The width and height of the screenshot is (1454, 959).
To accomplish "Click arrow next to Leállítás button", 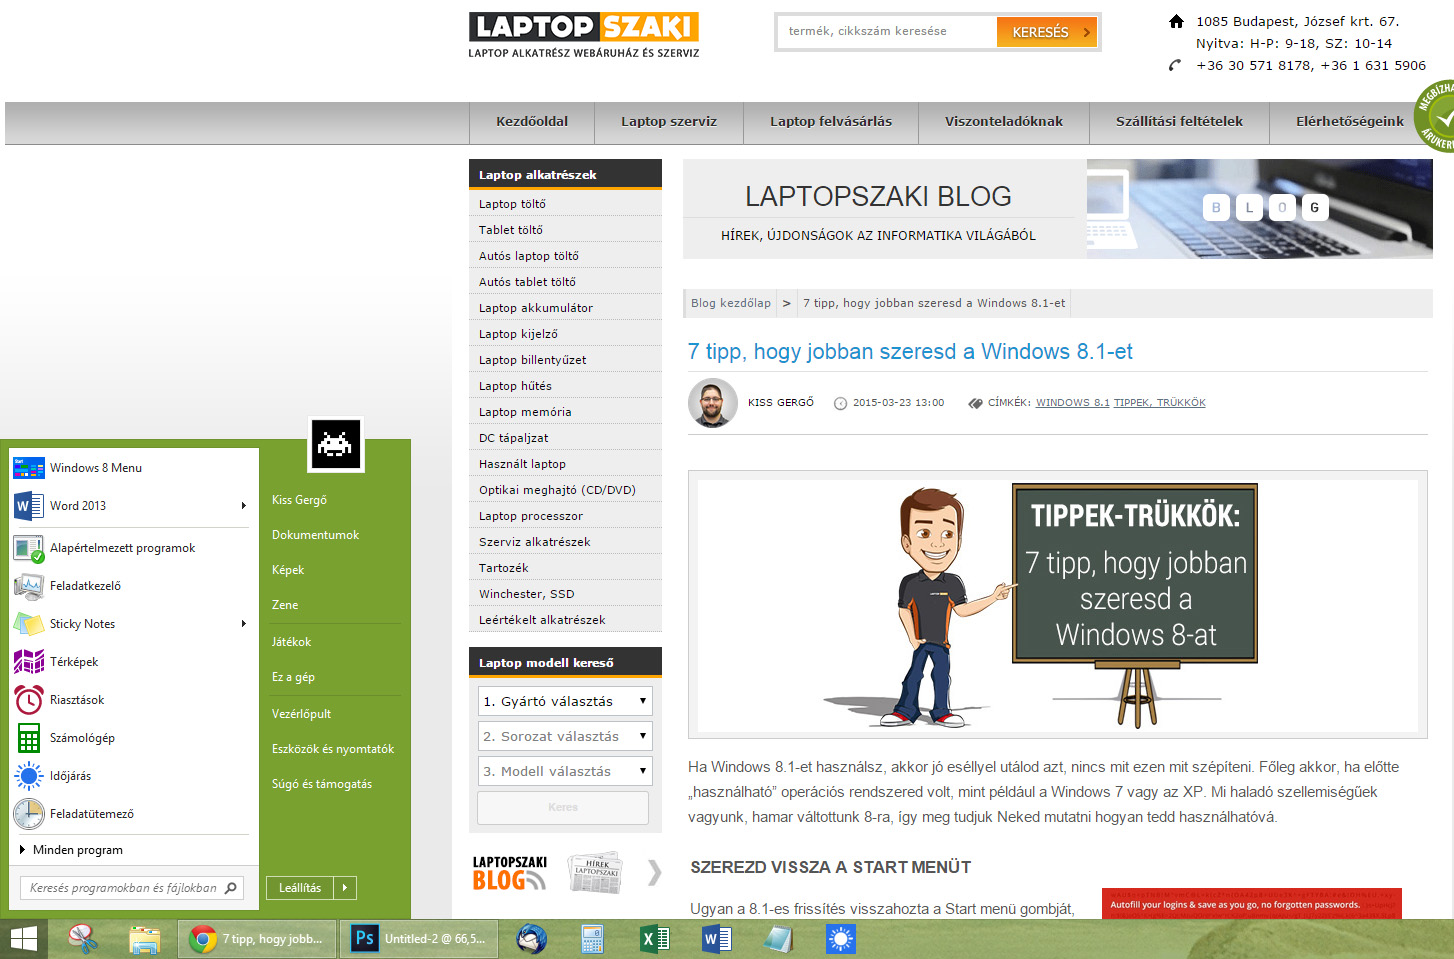I will pos(345,888).
